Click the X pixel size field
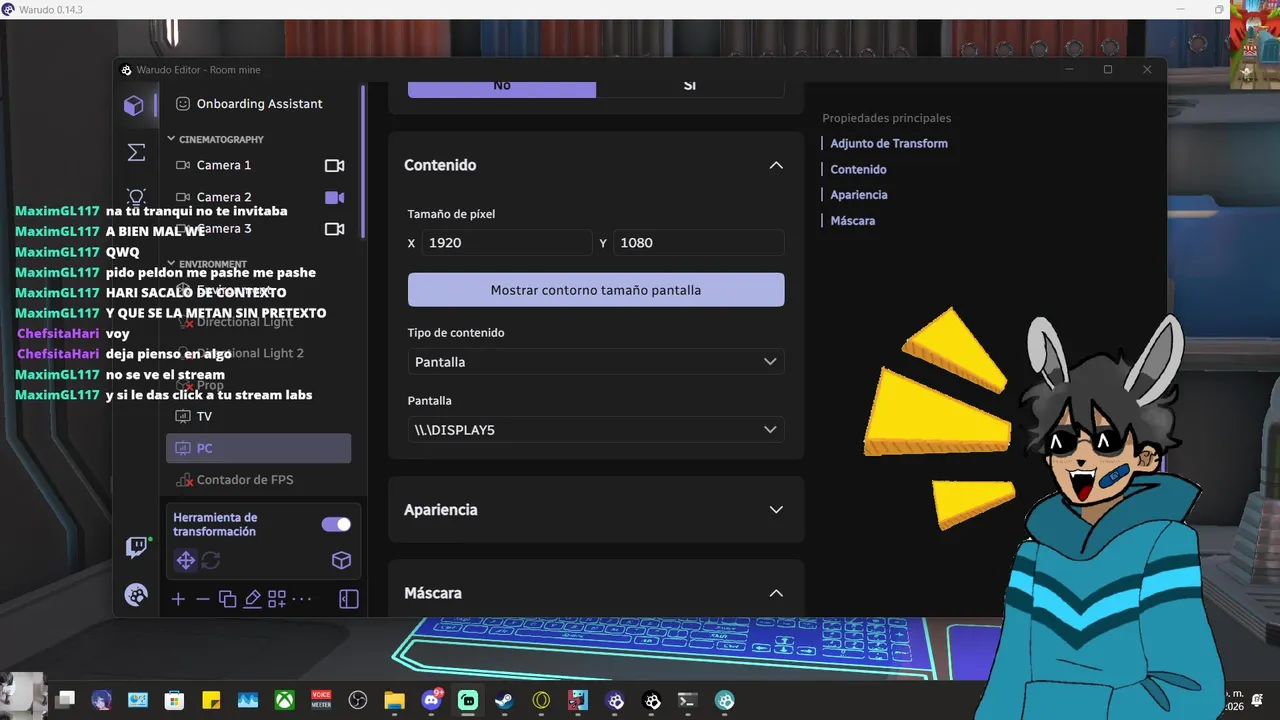The width and height of the screenshot is (1280, 720). coord(507,243)
